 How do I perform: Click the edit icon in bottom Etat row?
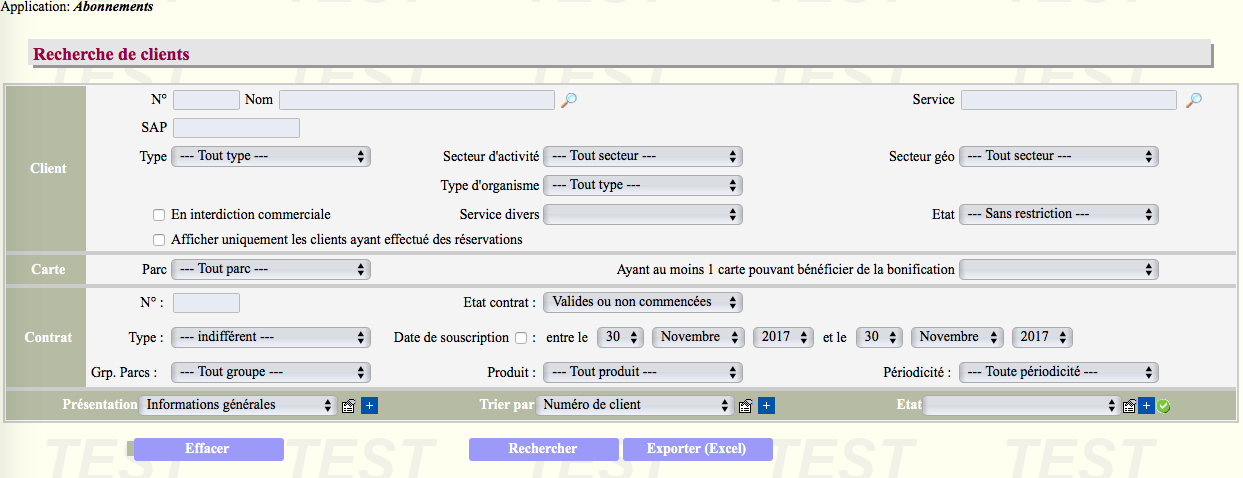pos(1129,406)
